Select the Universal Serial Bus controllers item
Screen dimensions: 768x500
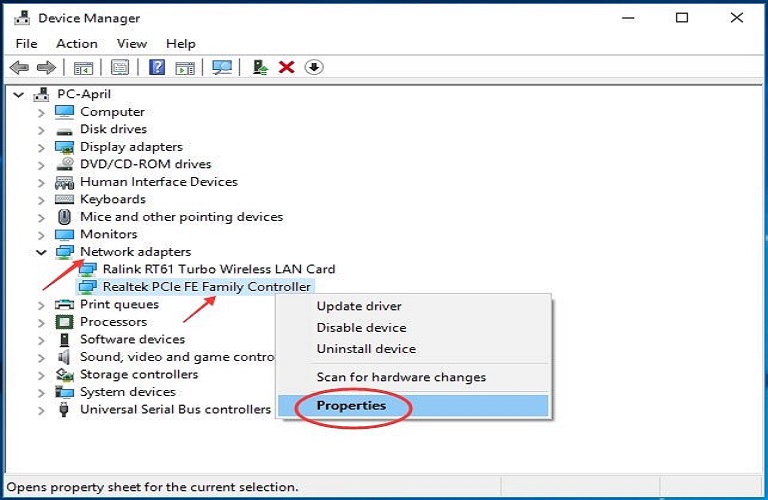coord(175,409)
